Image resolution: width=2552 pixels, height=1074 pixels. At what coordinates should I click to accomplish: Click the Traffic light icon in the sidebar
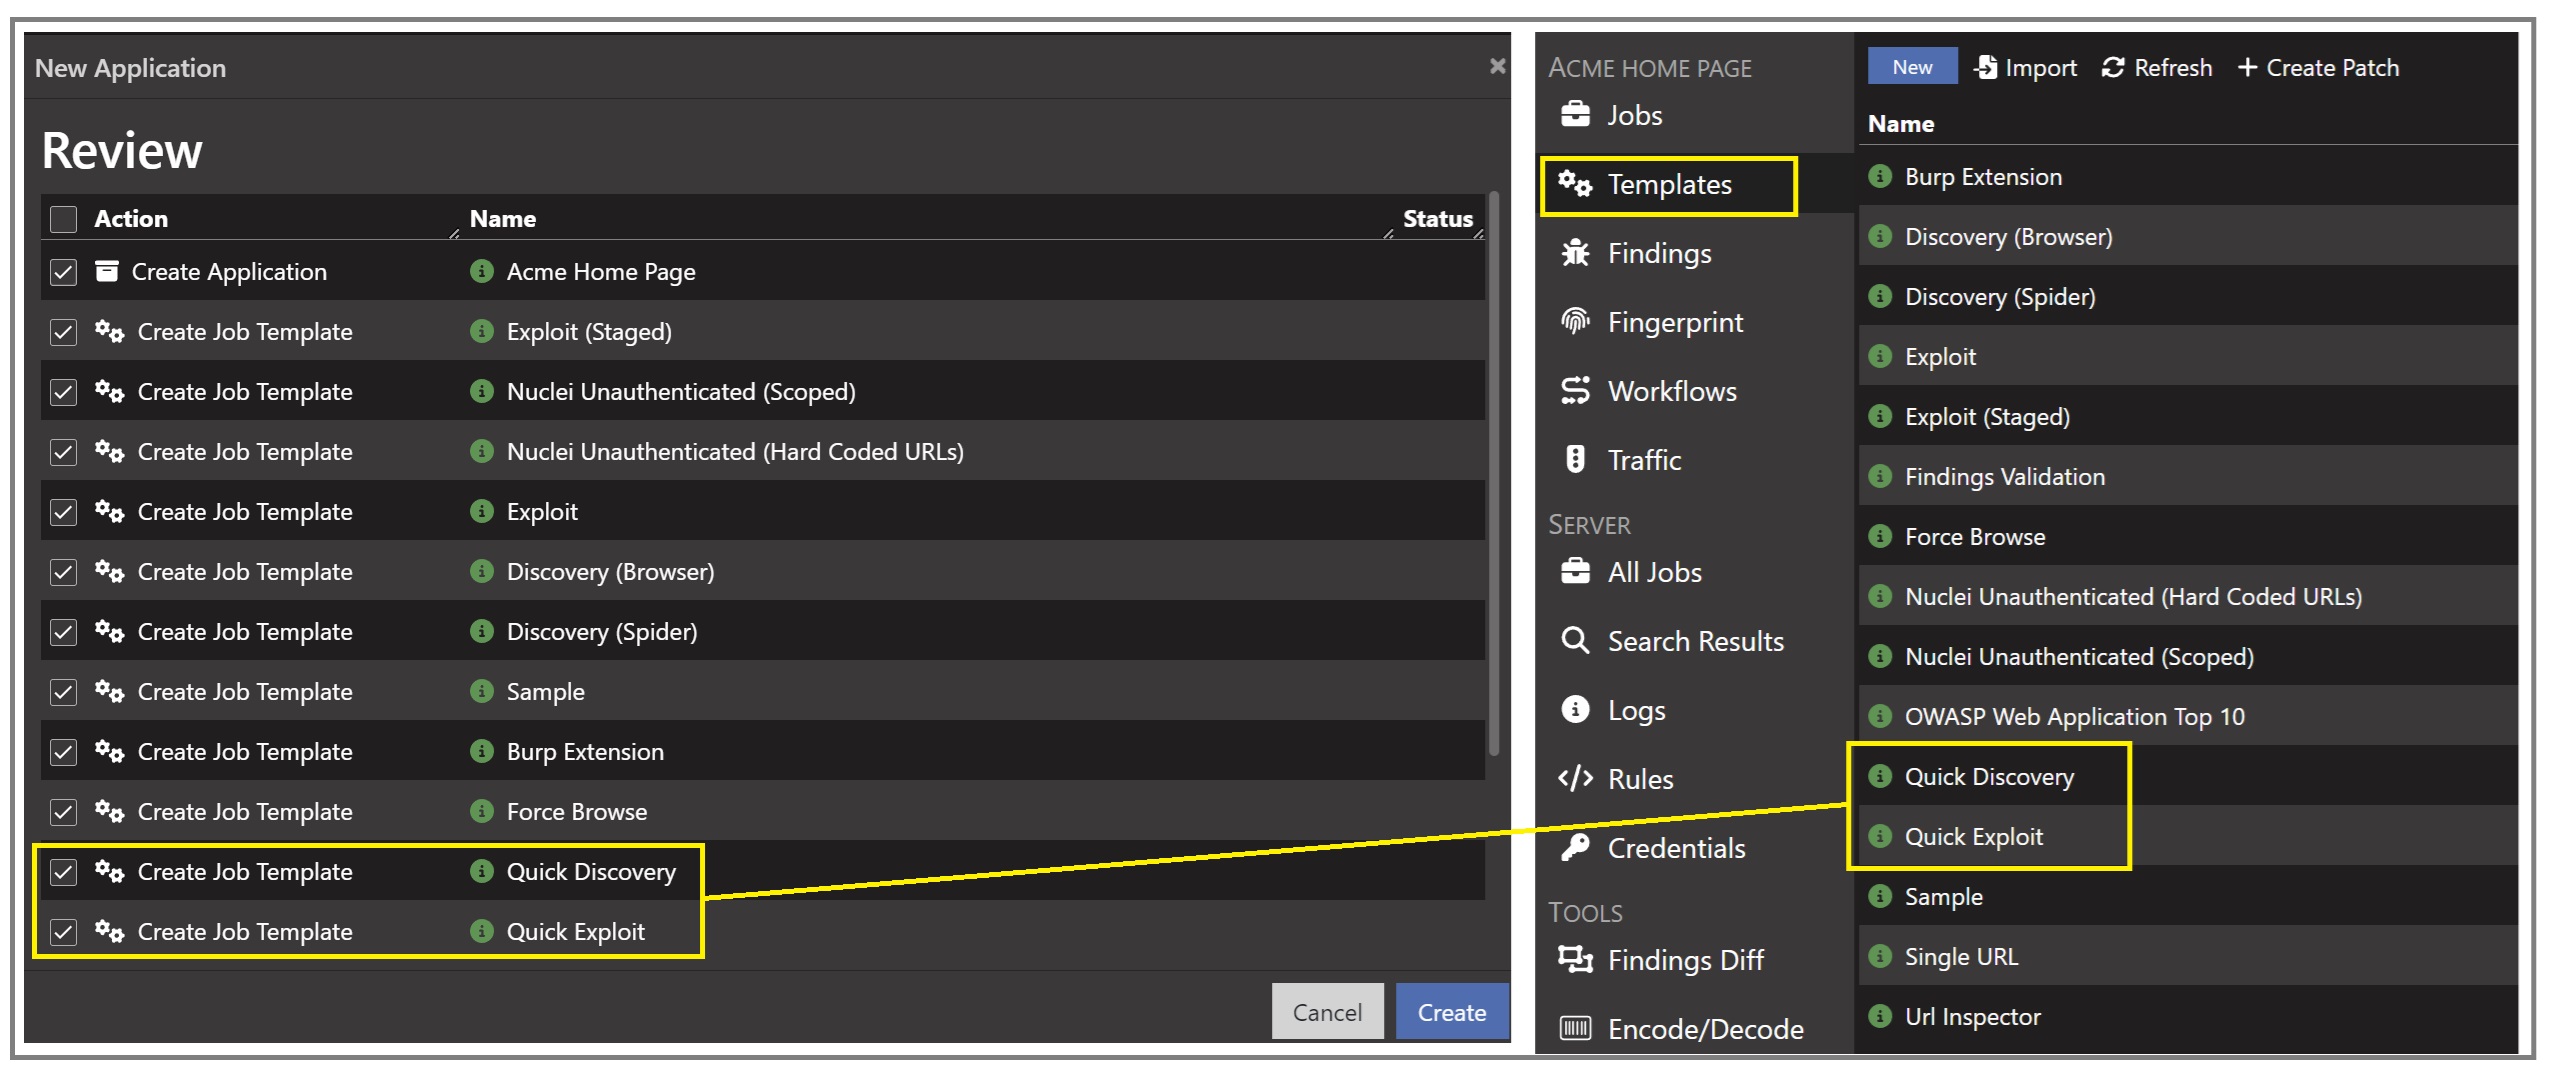coord(1575,460)
